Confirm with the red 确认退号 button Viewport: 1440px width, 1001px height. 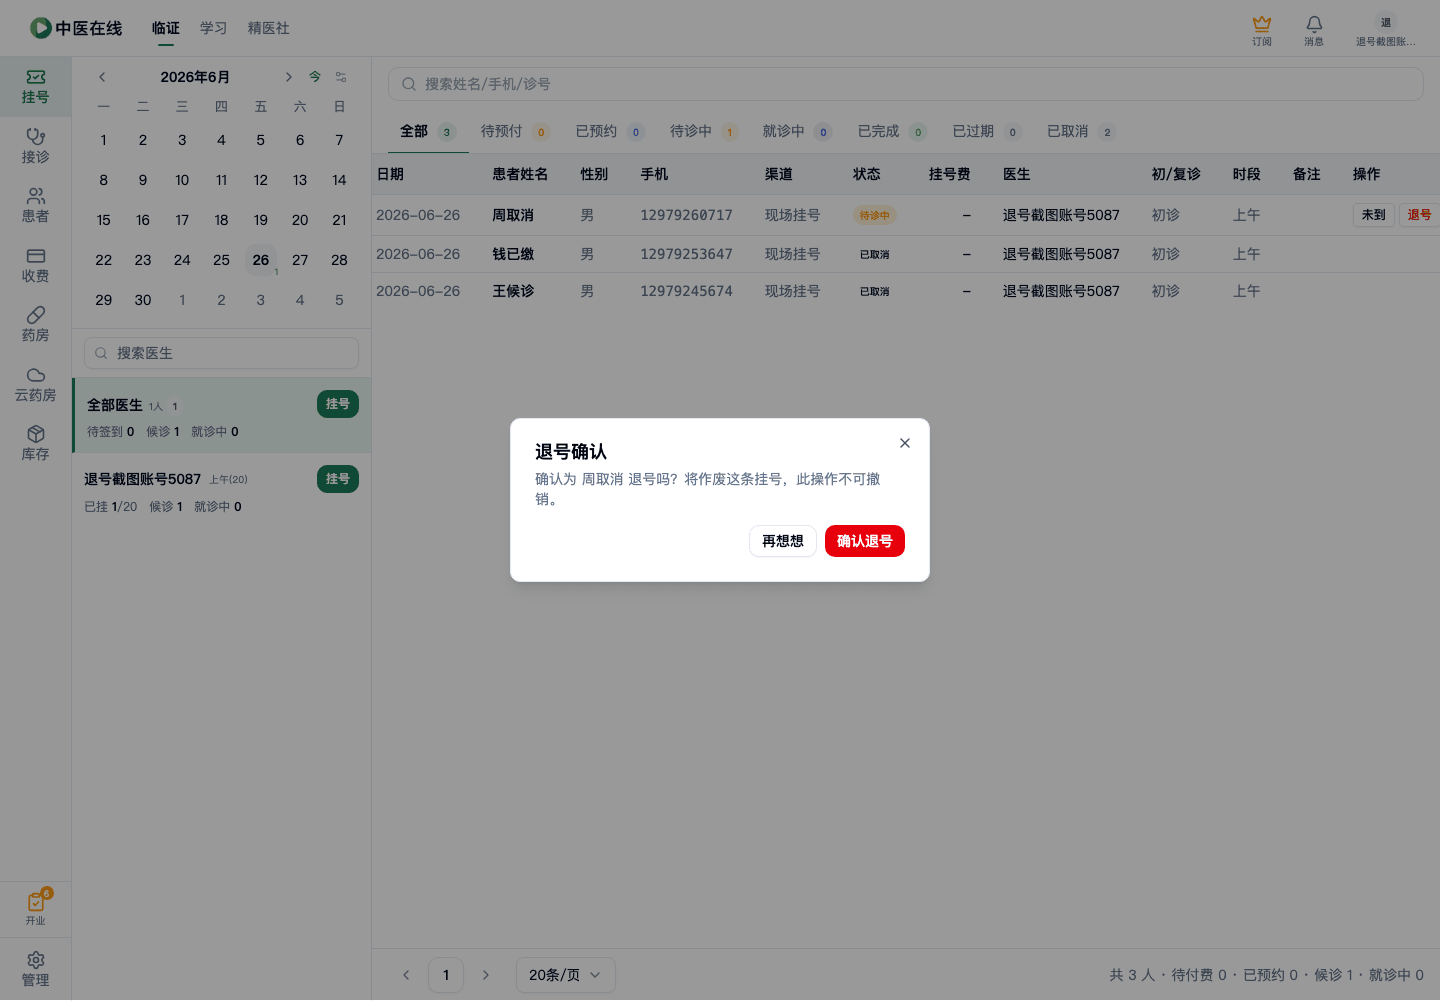pos(865,541)
